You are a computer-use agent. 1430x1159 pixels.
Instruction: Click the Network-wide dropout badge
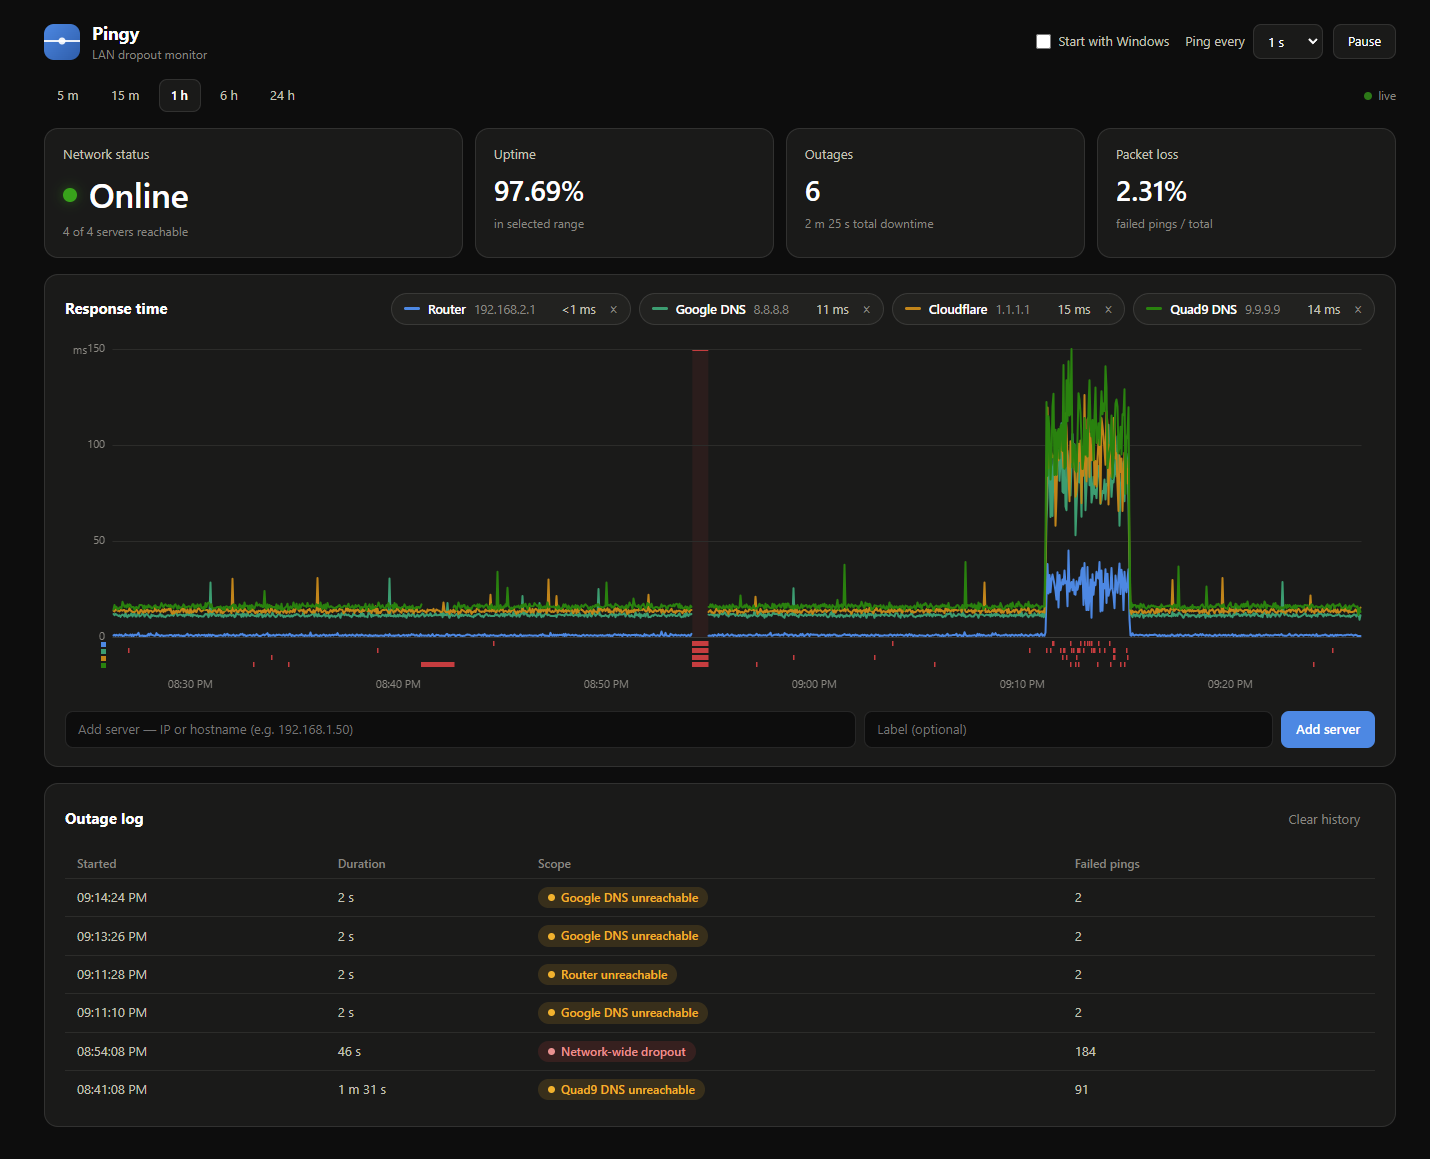click(x=617, y=1052)
